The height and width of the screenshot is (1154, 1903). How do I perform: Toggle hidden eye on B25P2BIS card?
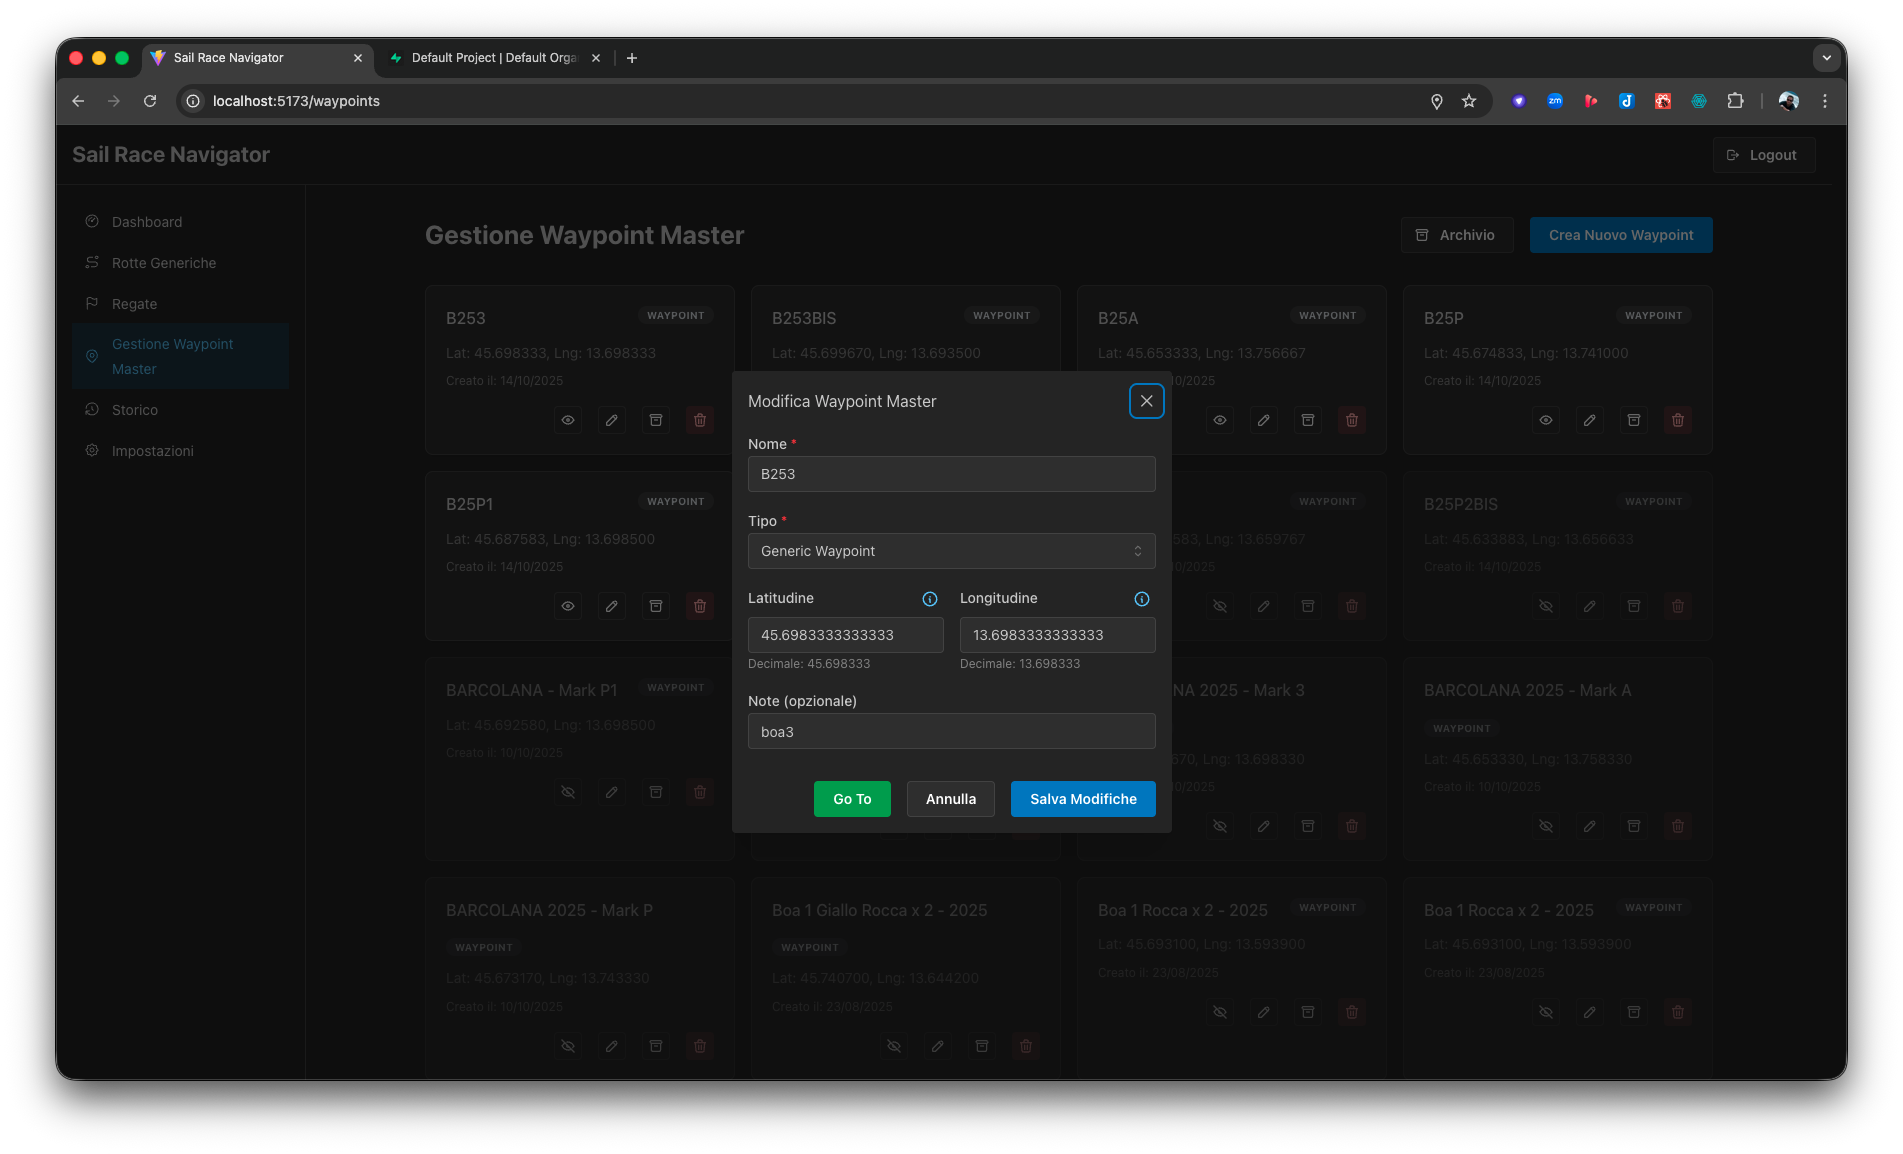pos(1546,606)
